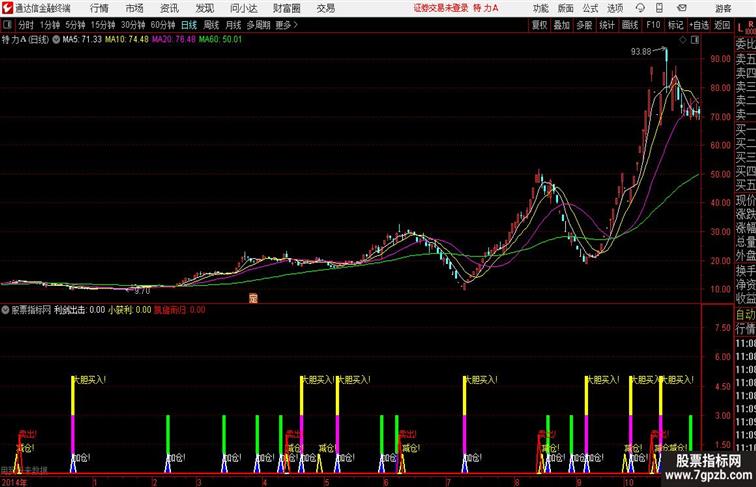Viewport: 756px width, 487px height.
Task: Open the headset customer service icon
Action: point(640,8)
